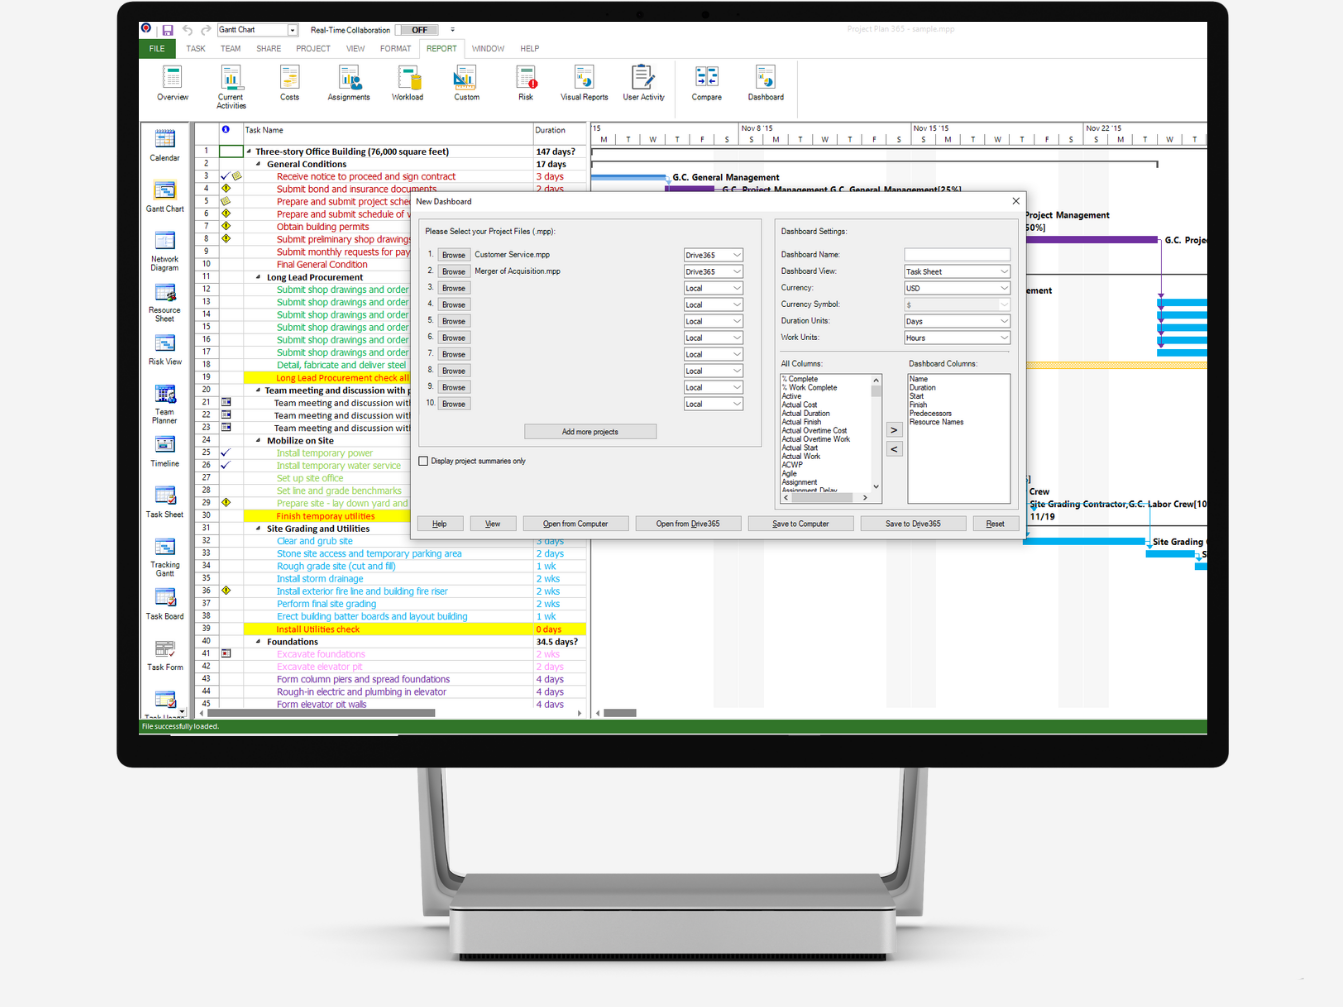Click the Add more projects button
Image resolution: width=1343 pixels, height=1007 pixels.
pyautogui.click(x=590, y=431)
